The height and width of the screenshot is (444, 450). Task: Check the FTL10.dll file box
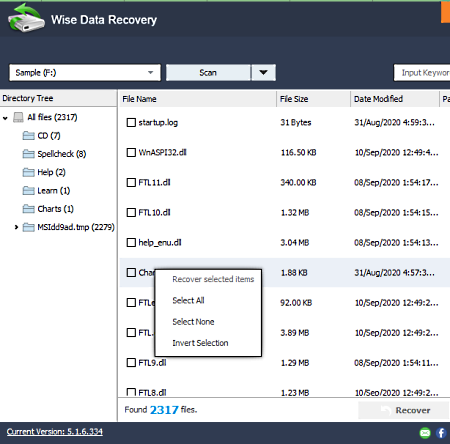coord(131,212)
